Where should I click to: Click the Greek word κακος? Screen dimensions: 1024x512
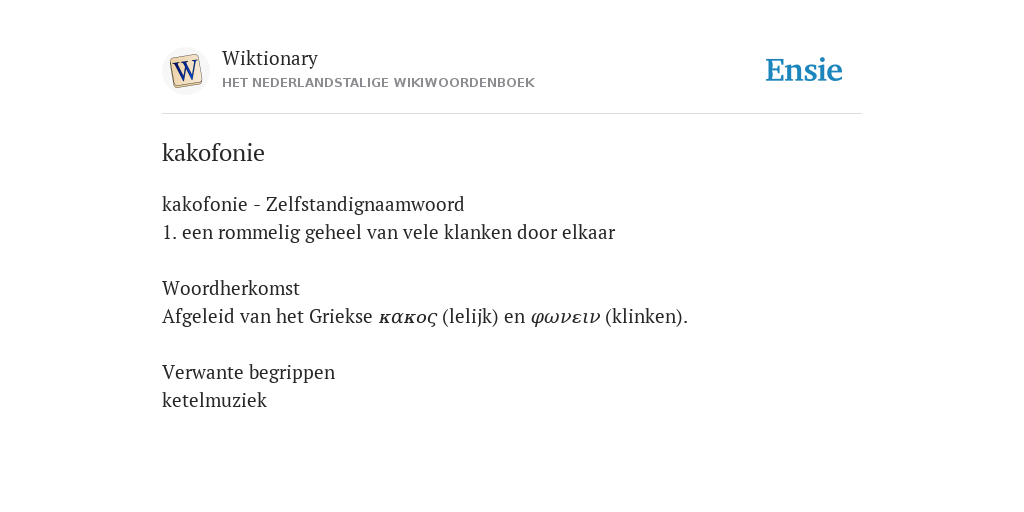tap(408, 317)
